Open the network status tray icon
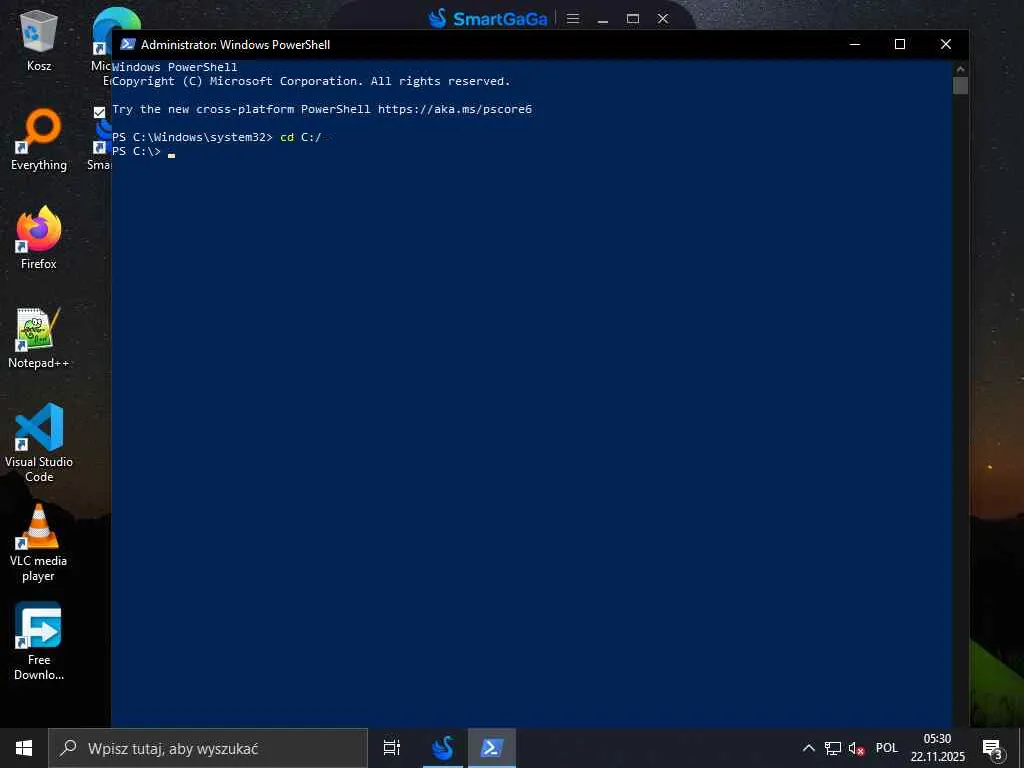The width and height of the screenshot is (1024, 768). (x=833, y=748)
